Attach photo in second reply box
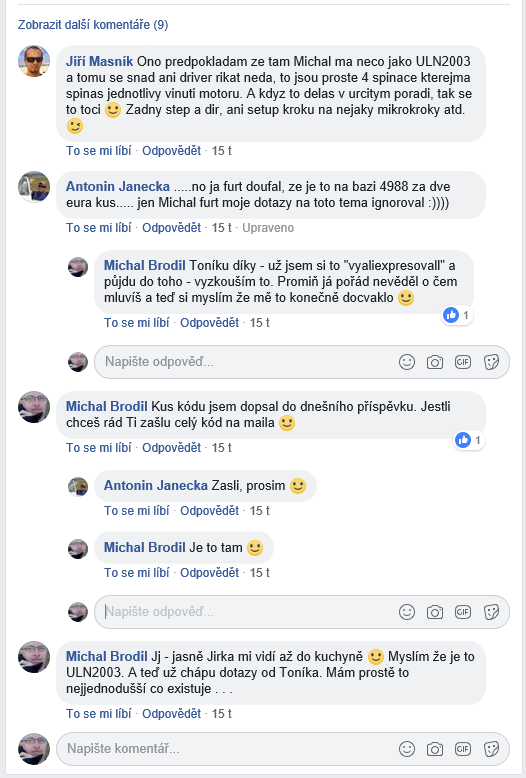Screen dimensions: 526x778 point(435,612)
